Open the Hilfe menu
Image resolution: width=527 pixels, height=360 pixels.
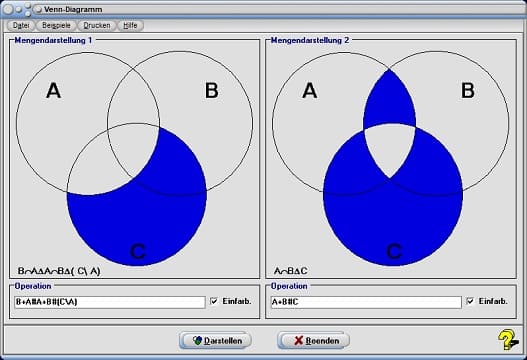130,25
